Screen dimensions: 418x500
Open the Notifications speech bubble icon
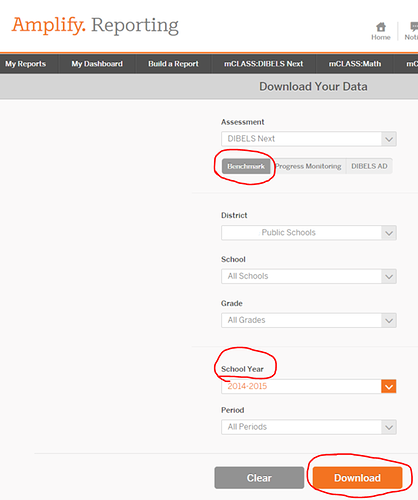(x=414, y=26)
